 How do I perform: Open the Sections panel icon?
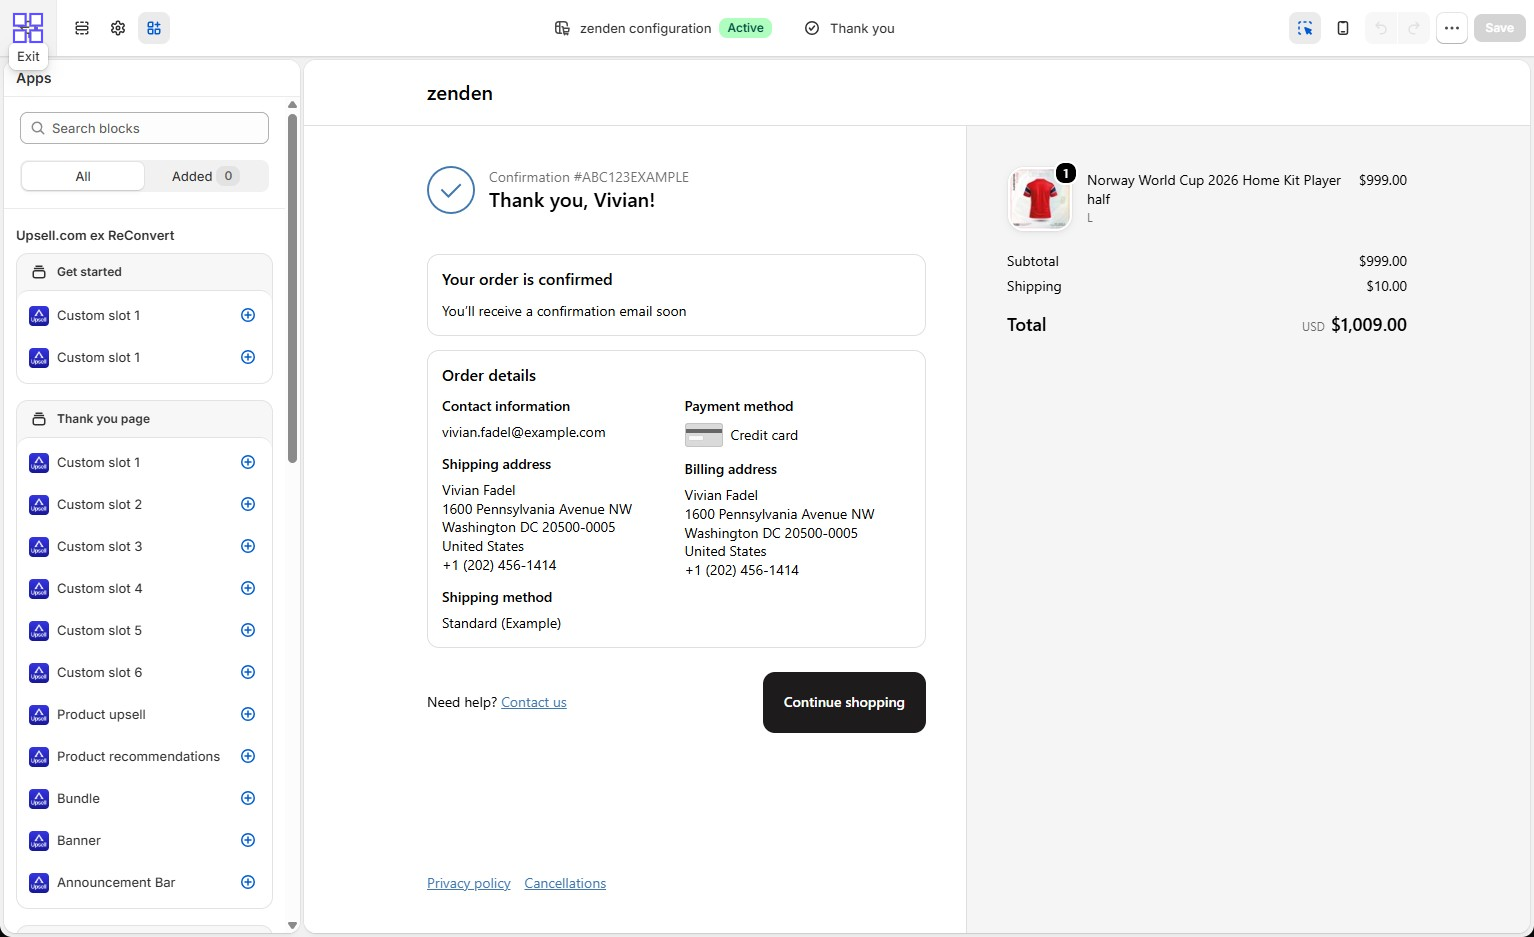pos(82,28)
